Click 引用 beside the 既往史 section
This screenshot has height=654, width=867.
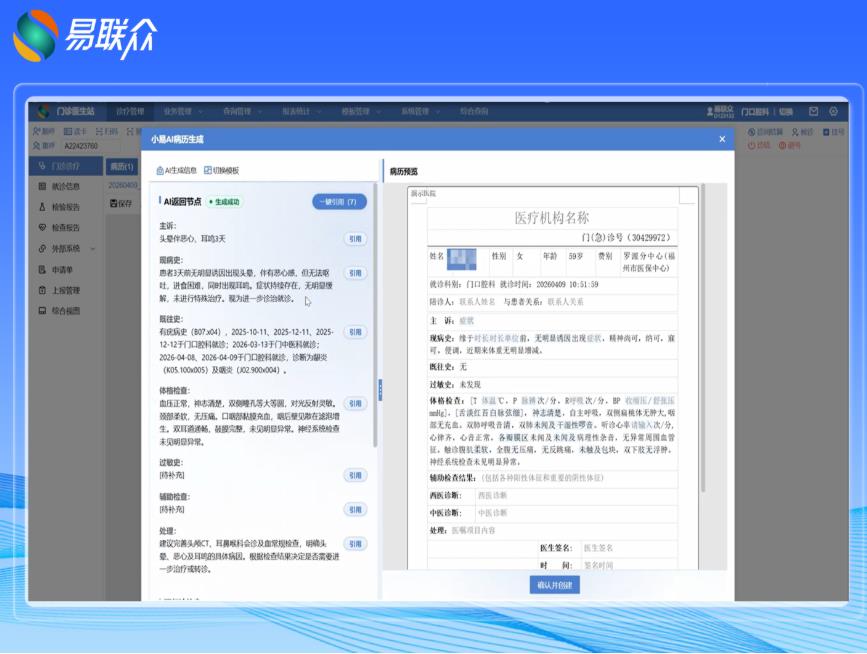click(x=355, y=332)
